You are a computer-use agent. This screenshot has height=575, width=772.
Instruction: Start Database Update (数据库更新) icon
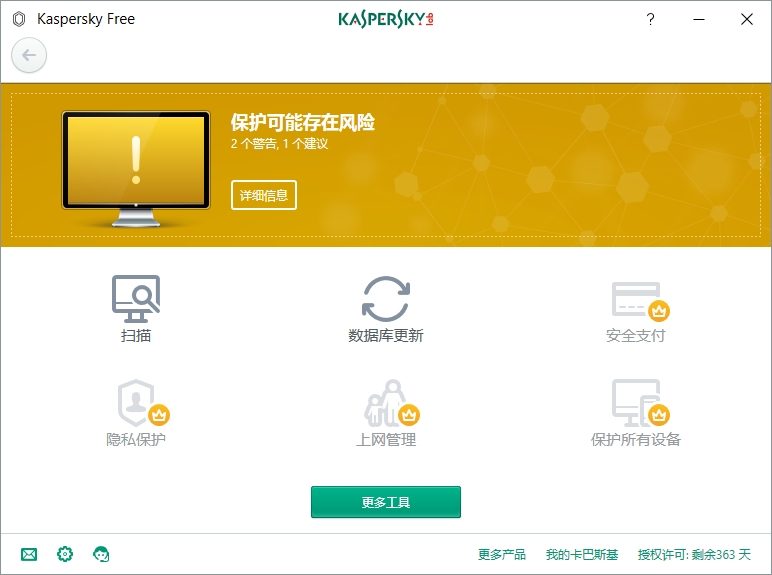[x=386, y=299]
